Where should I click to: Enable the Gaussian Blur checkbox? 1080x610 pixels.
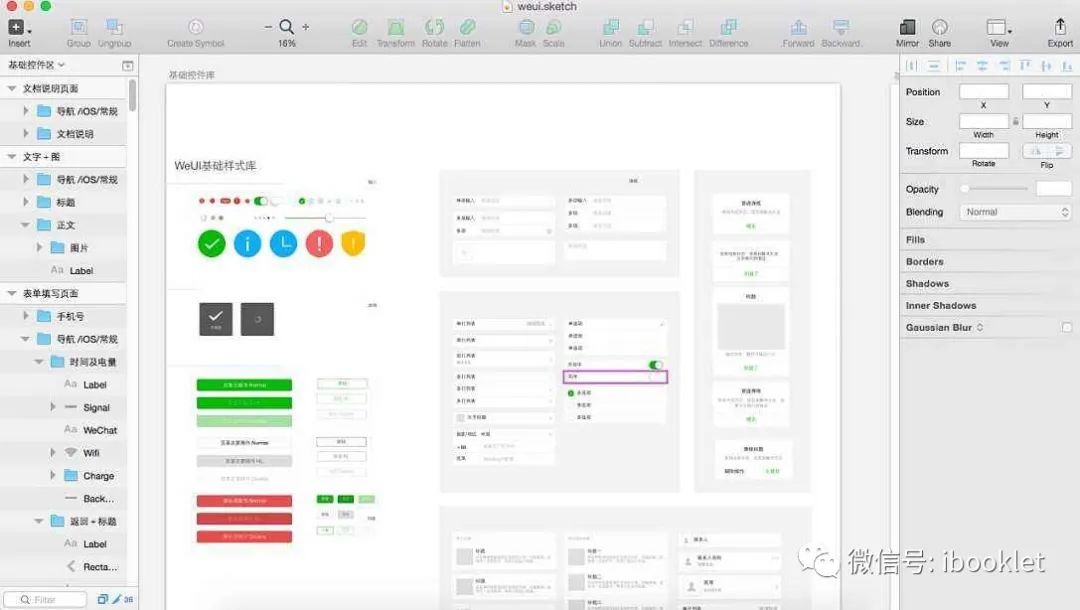click(x=1066, y=328)
